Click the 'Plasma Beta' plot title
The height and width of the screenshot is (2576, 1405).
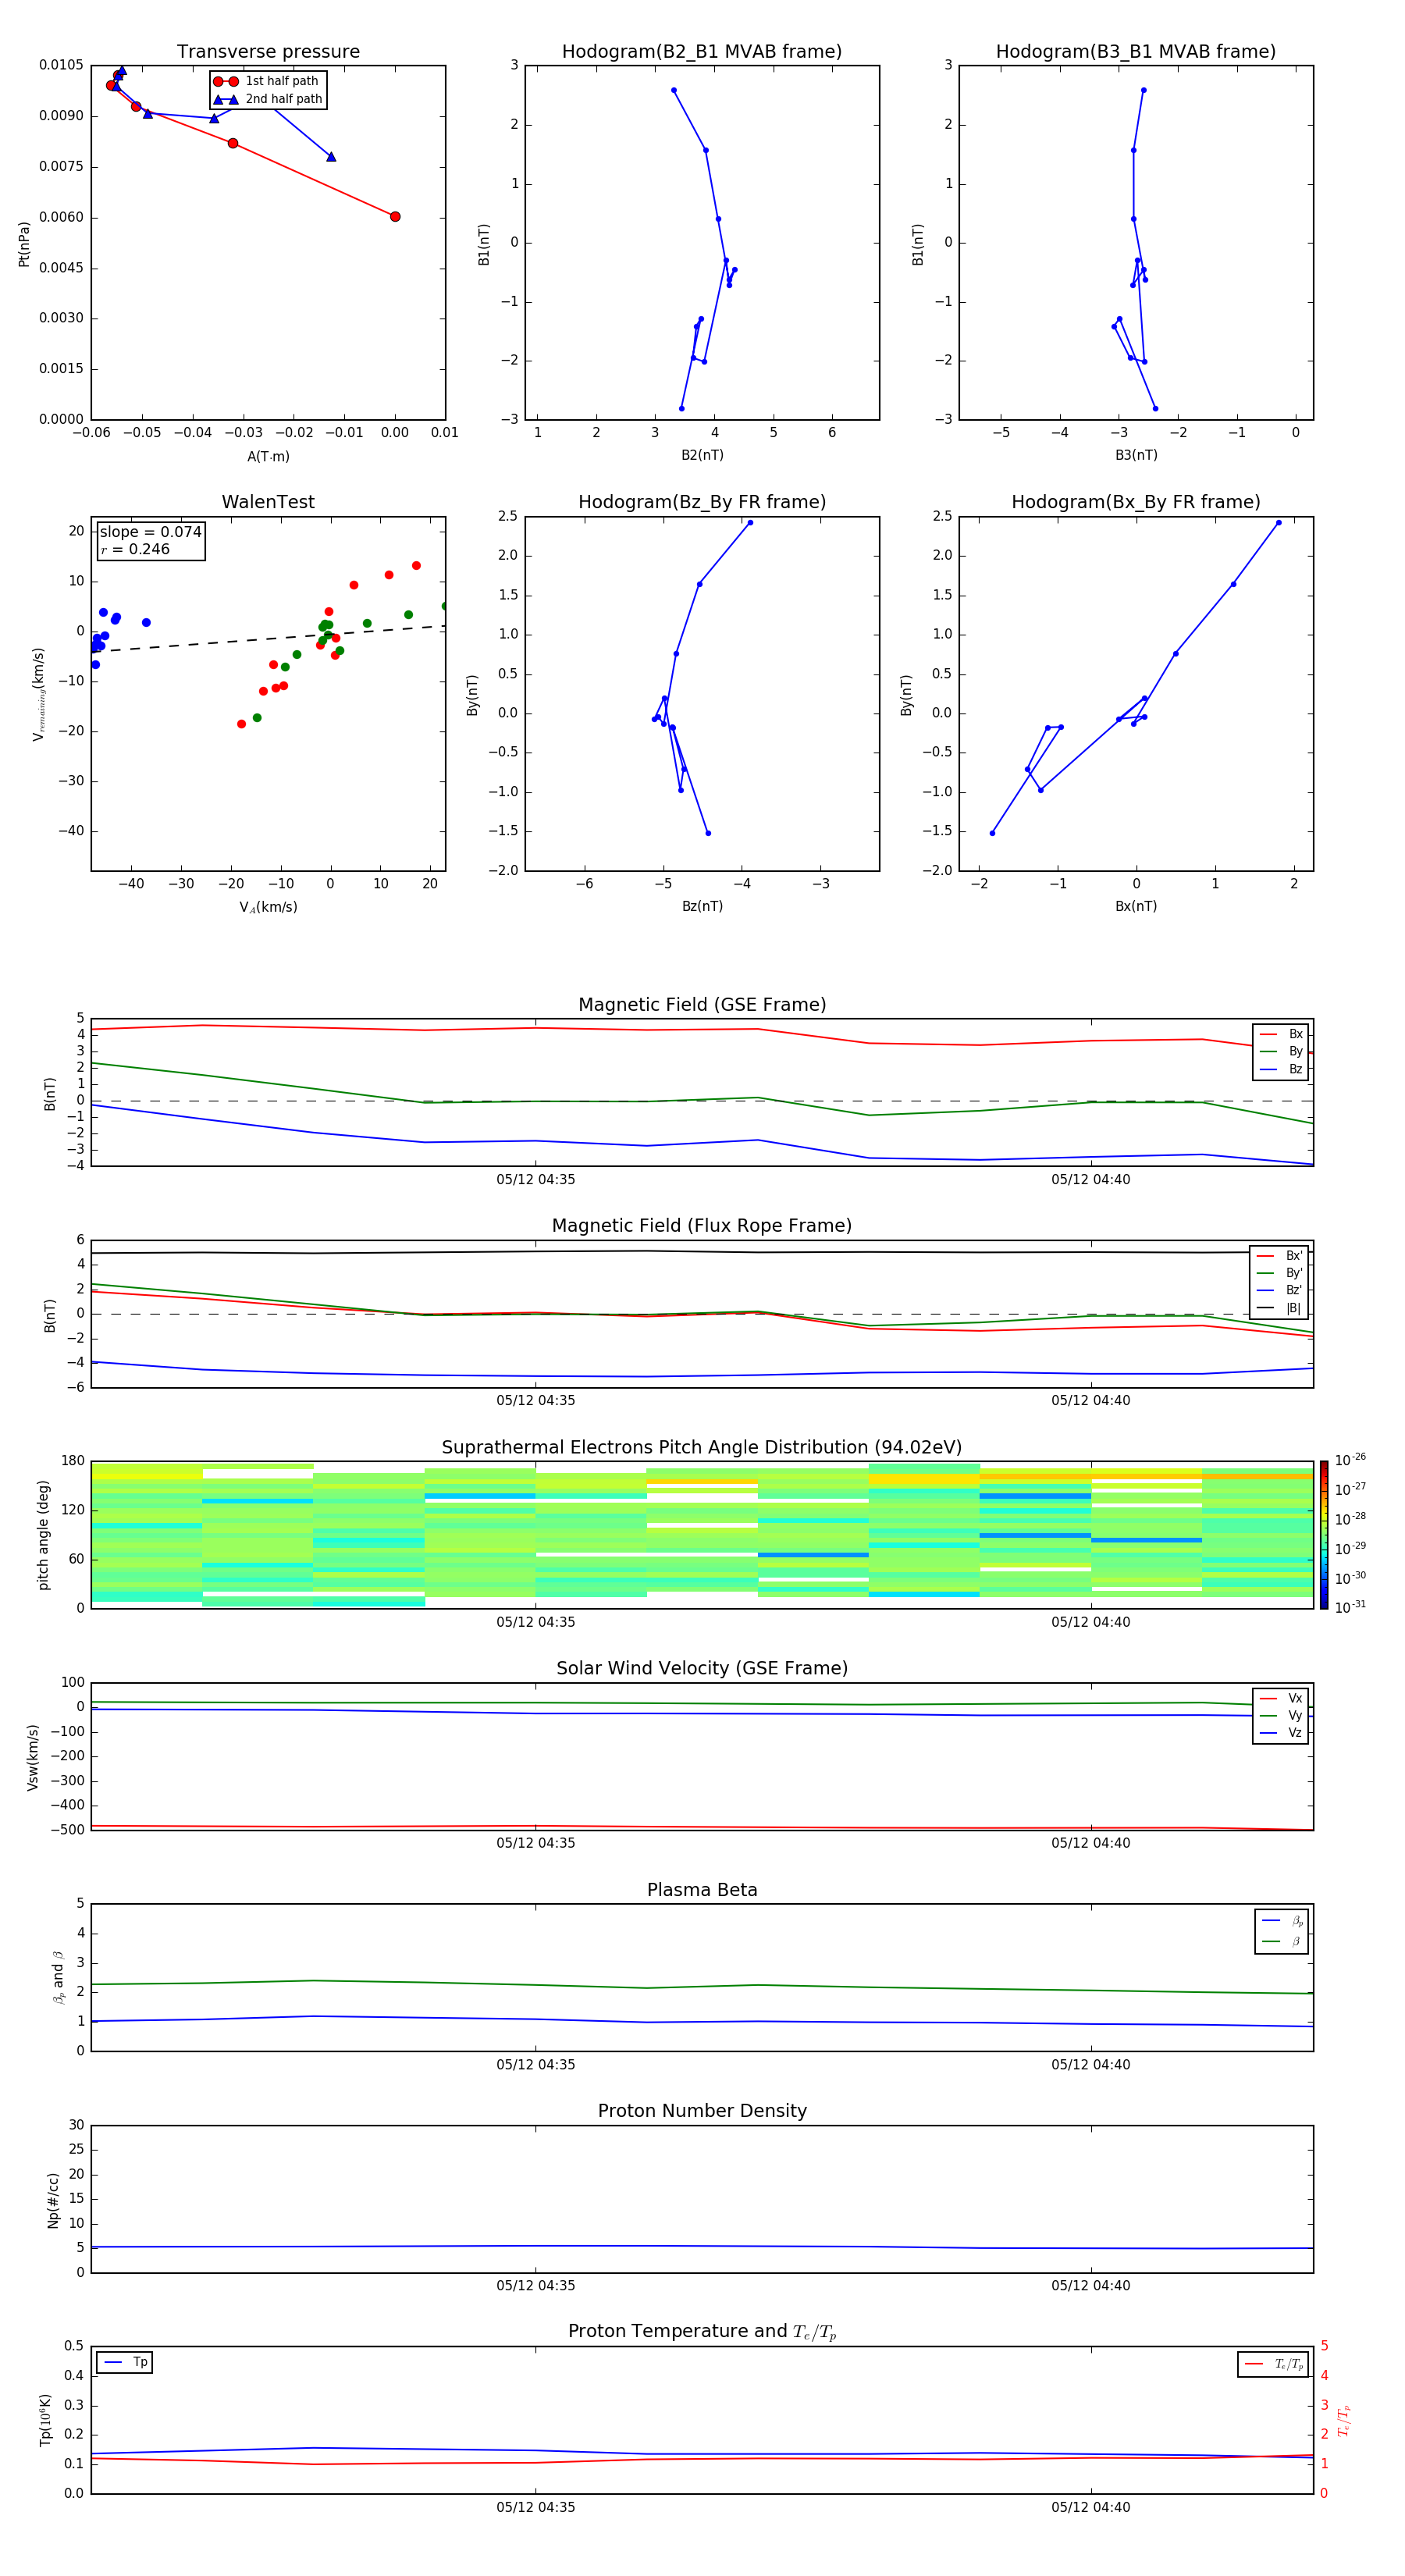point(702,1890)
